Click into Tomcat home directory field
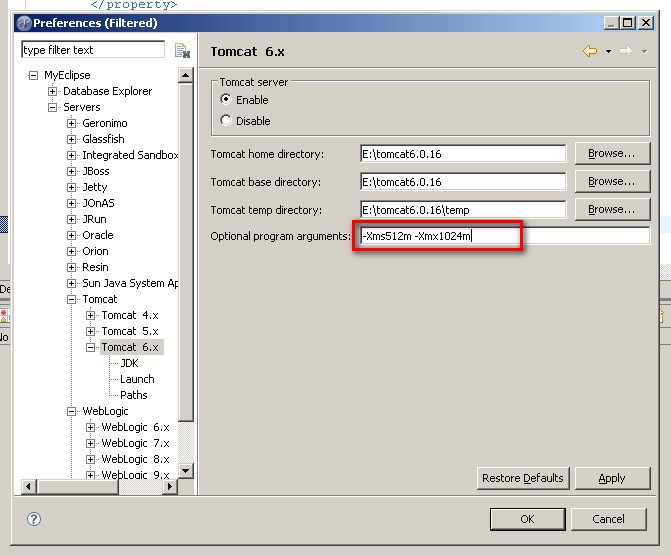Screen dimensions: 671x556 tap(463, 154)
